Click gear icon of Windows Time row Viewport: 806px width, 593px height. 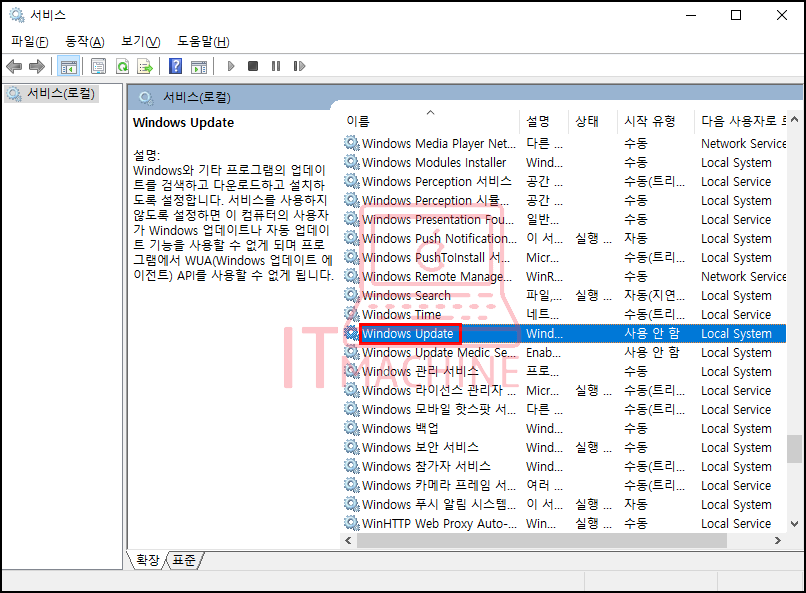(352, 314)
